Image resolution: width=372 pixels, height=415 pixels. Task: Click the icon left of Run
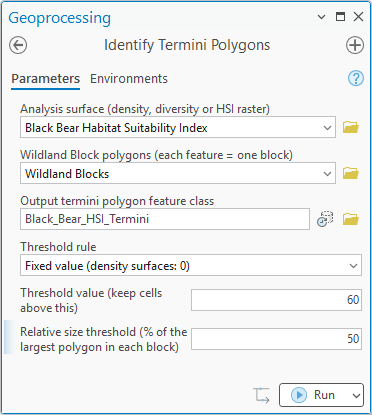(261, 395)
